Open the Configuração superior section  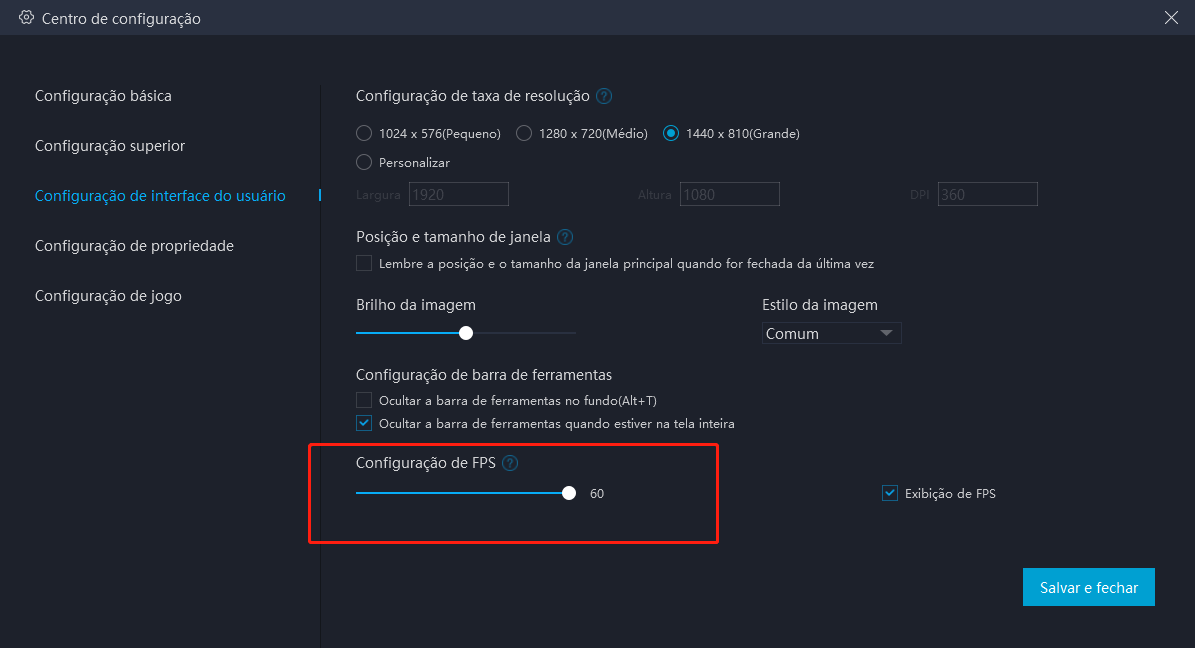click(x=110, y=145)
